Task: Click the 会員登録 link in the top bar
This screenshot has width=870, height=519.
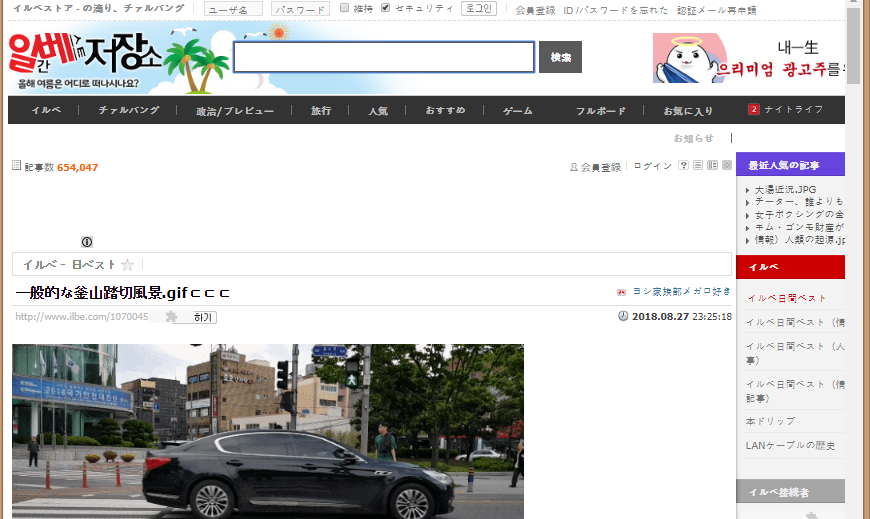Action: pyautogui.click(x=535, y=10)
